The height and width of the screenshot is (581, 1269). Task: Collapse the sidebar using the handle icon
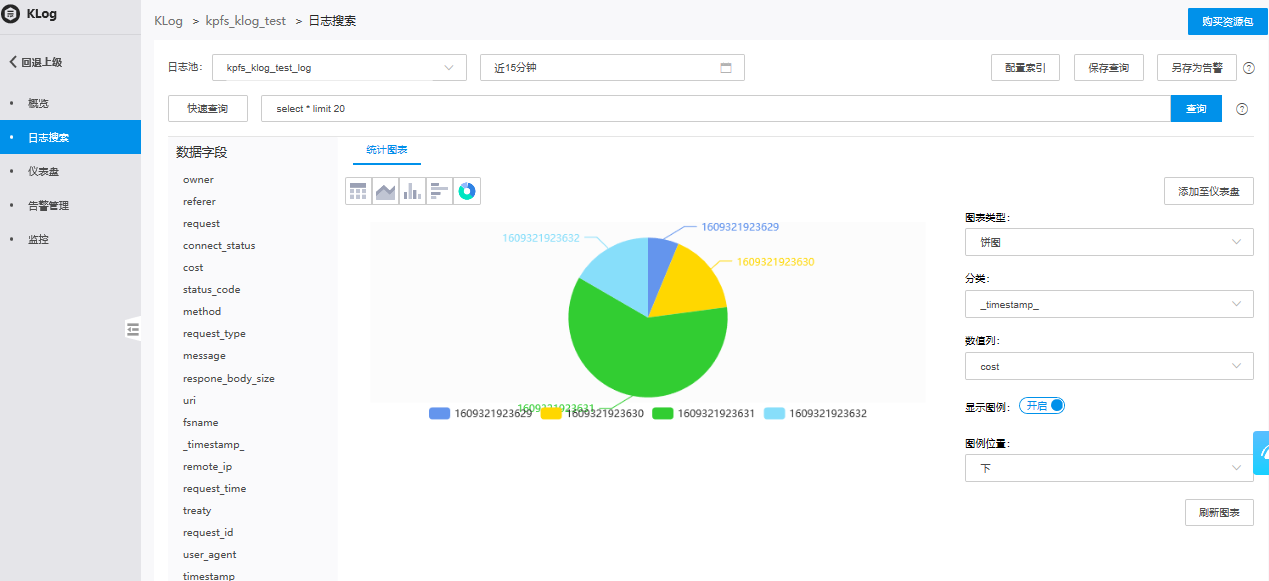(x=132, y=329)
